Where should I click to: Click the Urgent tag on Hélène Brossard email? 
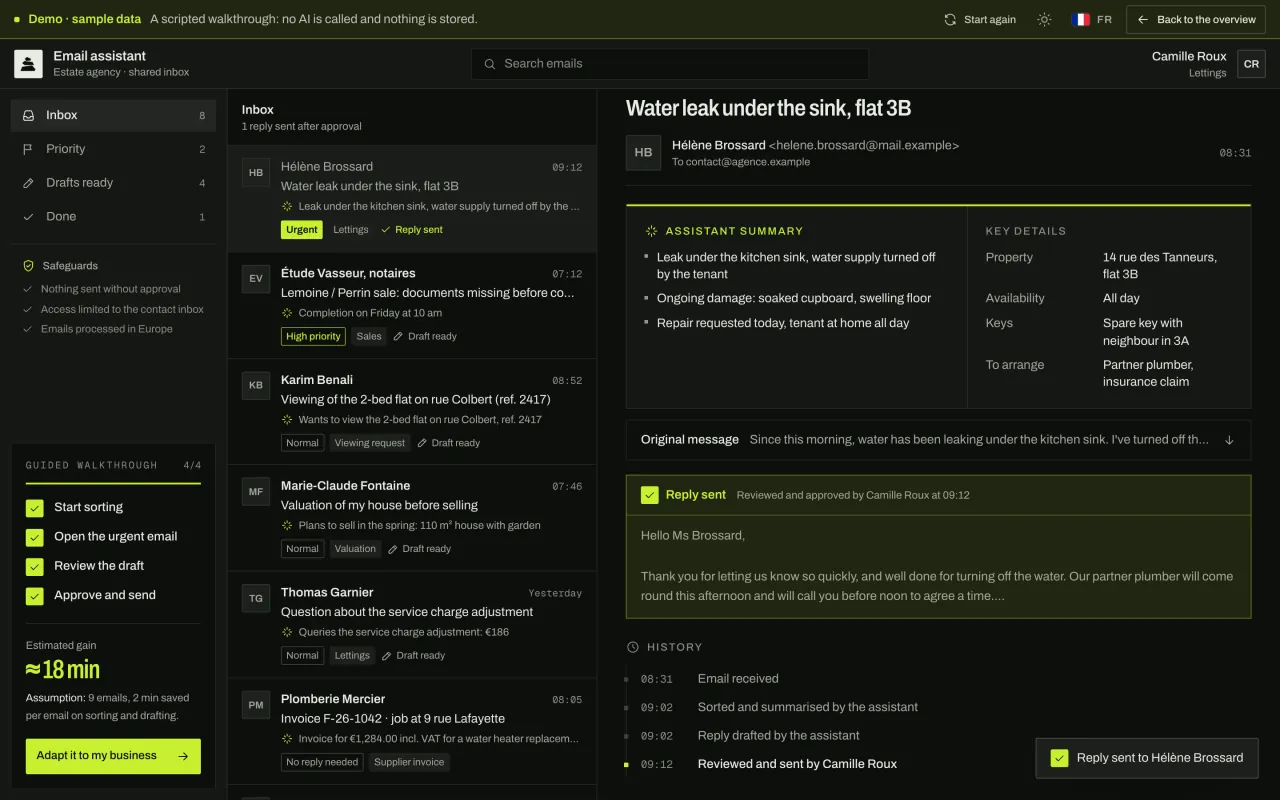(x=302, y=230)
